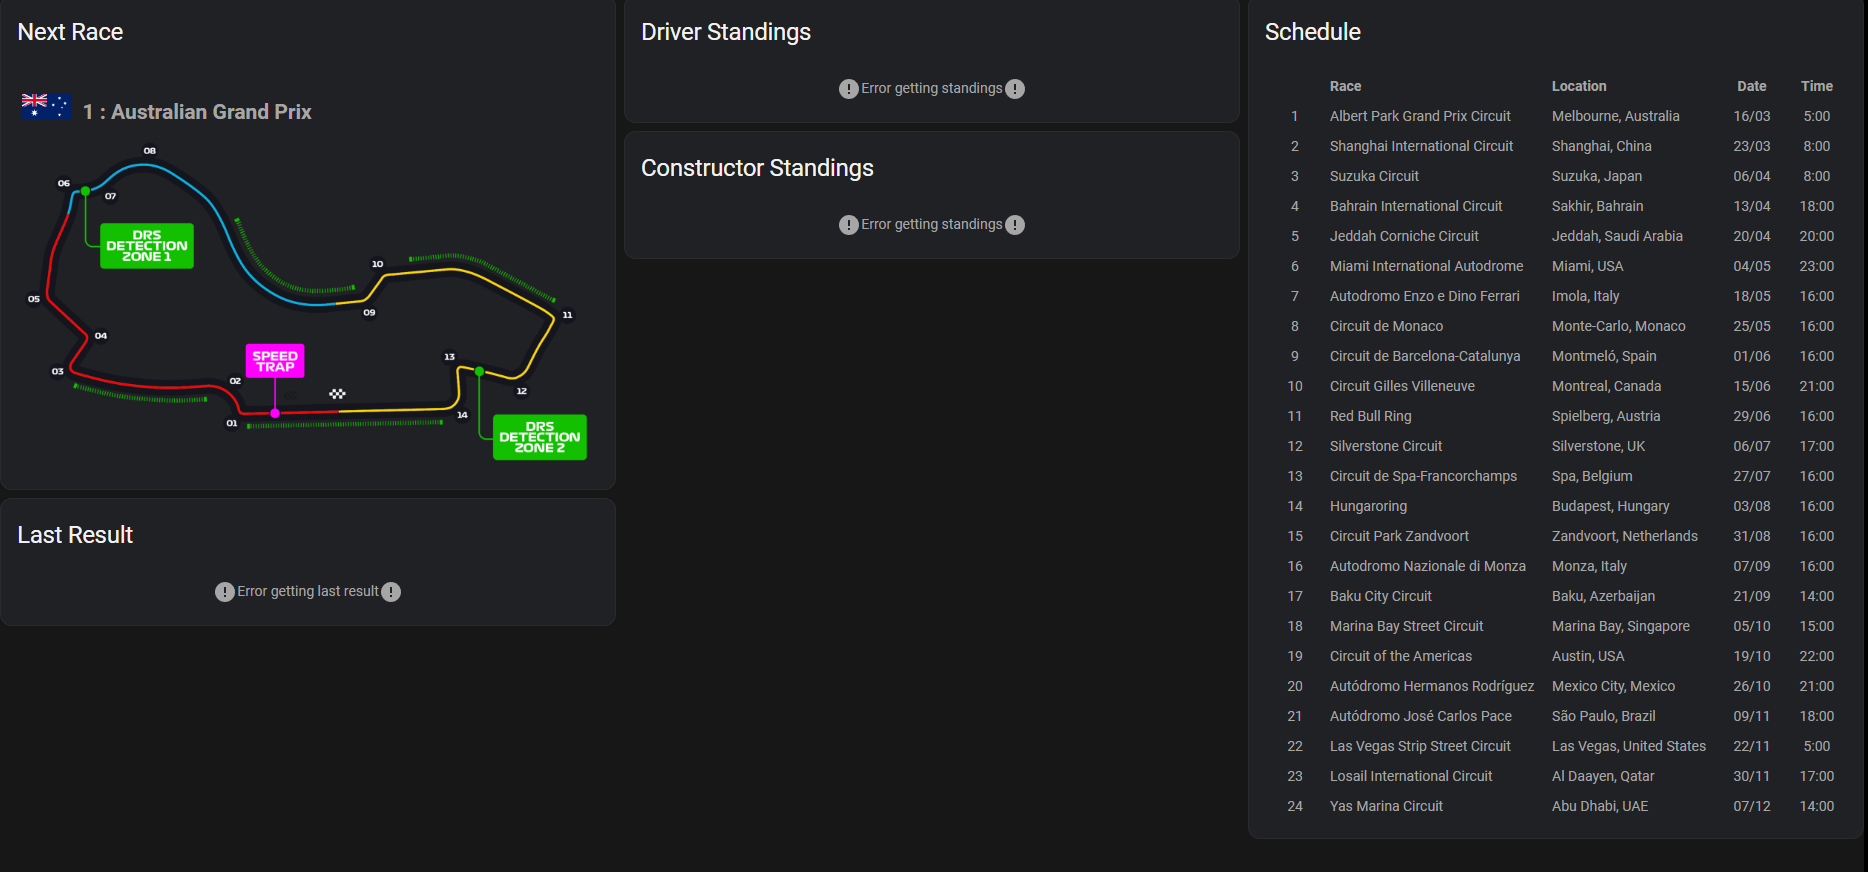
Task: Click the checkered finish flag icon
Action: click(337, 394)
